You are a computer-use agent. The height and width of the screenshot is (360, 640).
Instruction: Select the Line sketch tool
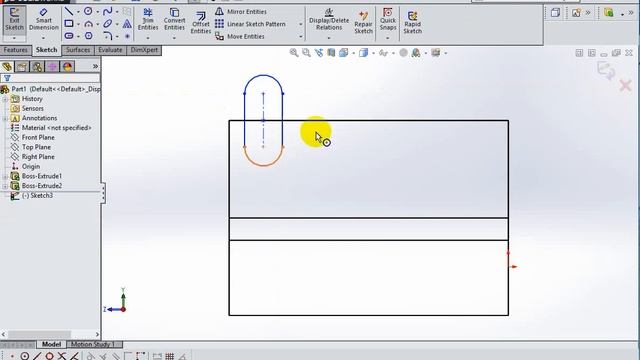point(69,12)
